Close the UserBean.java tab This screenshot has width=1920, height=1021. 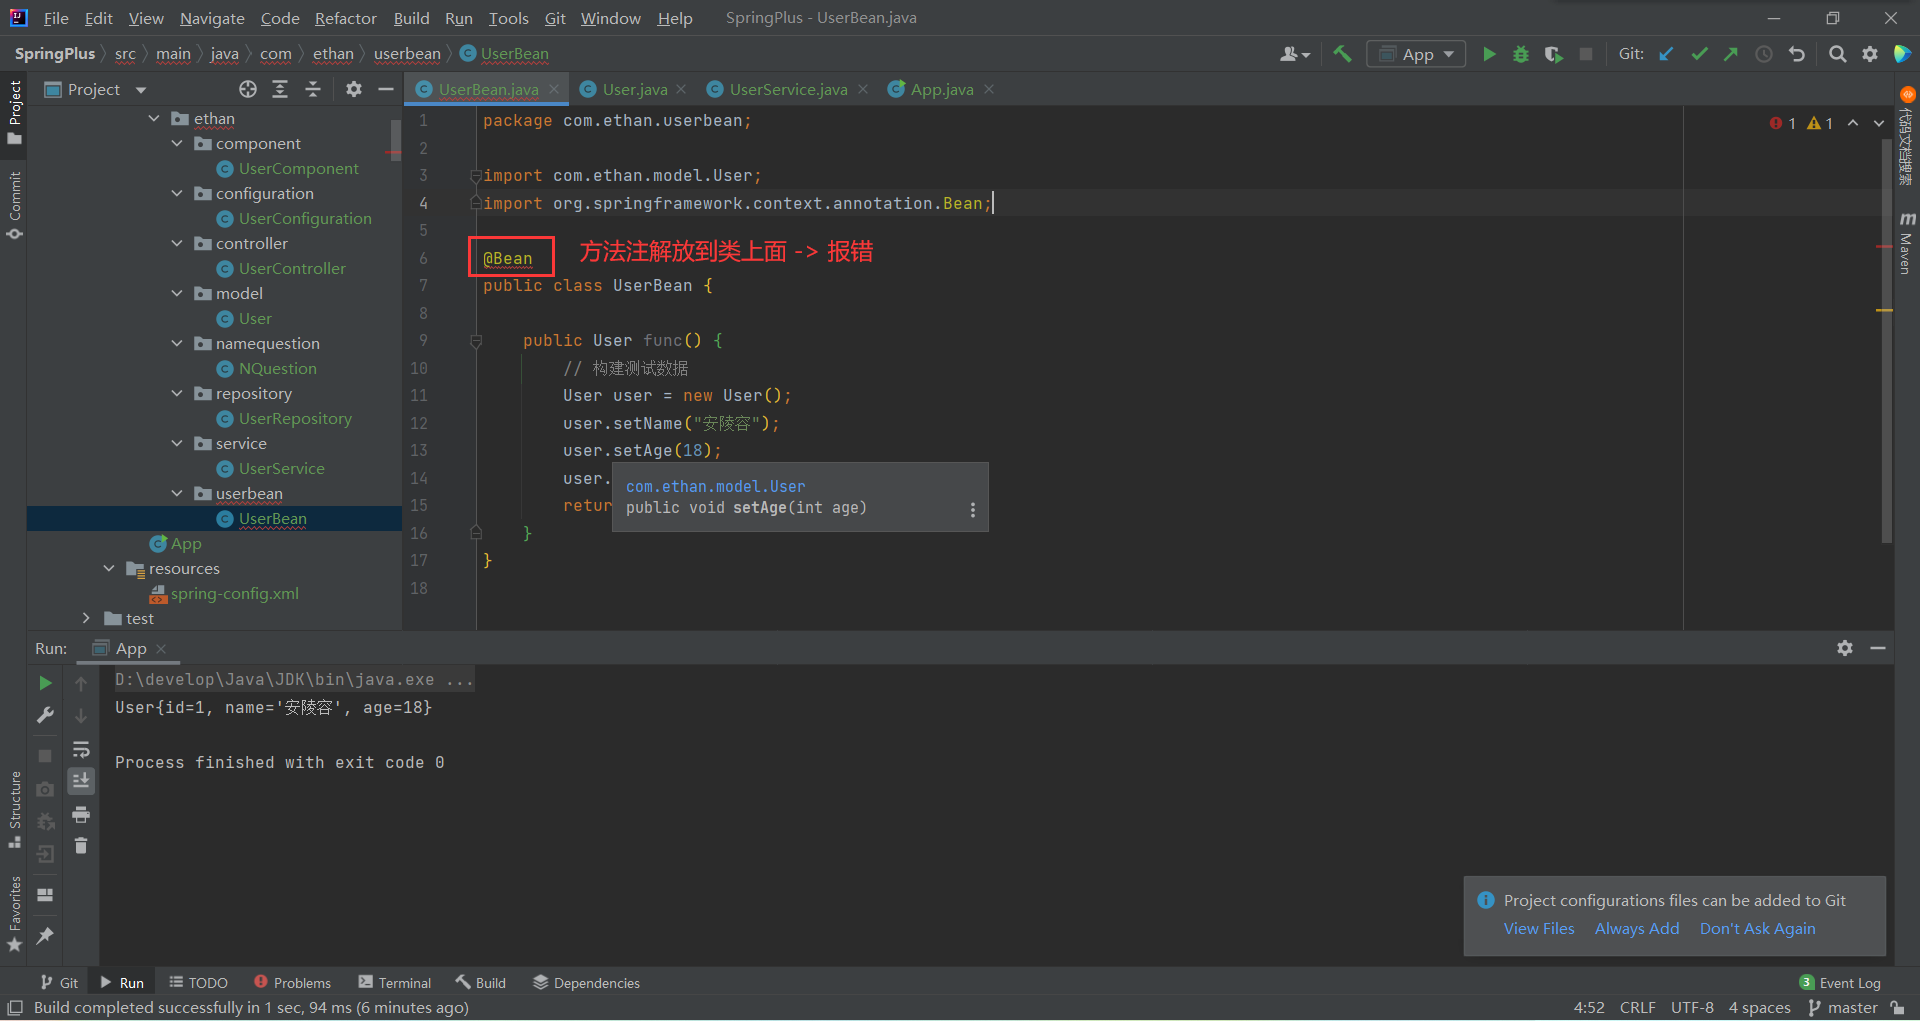(x=554, y=89)
